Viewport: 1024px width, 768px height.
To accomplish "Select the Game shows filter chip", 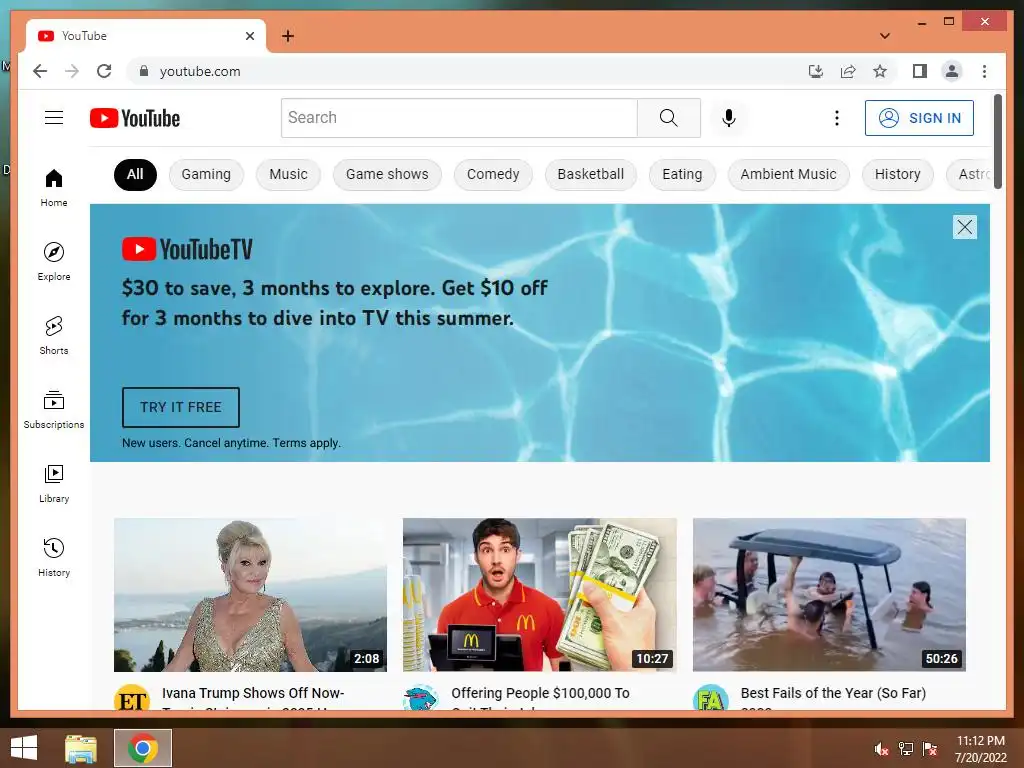I will tap(387, 174).
